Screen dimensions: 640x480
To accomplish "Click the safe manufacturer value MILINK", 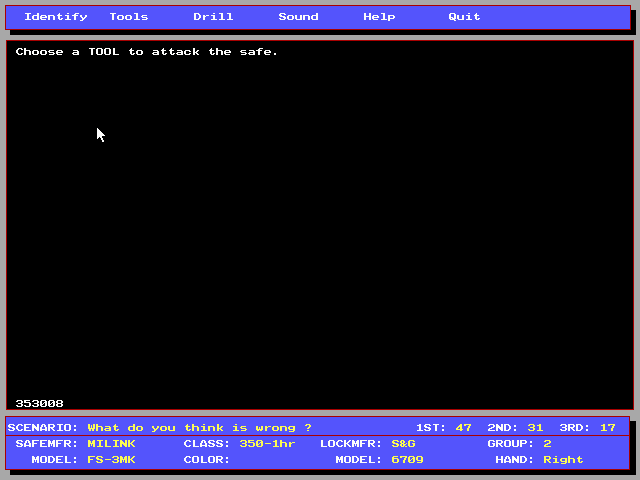I will pyautogui.click(x=111, y=444).
